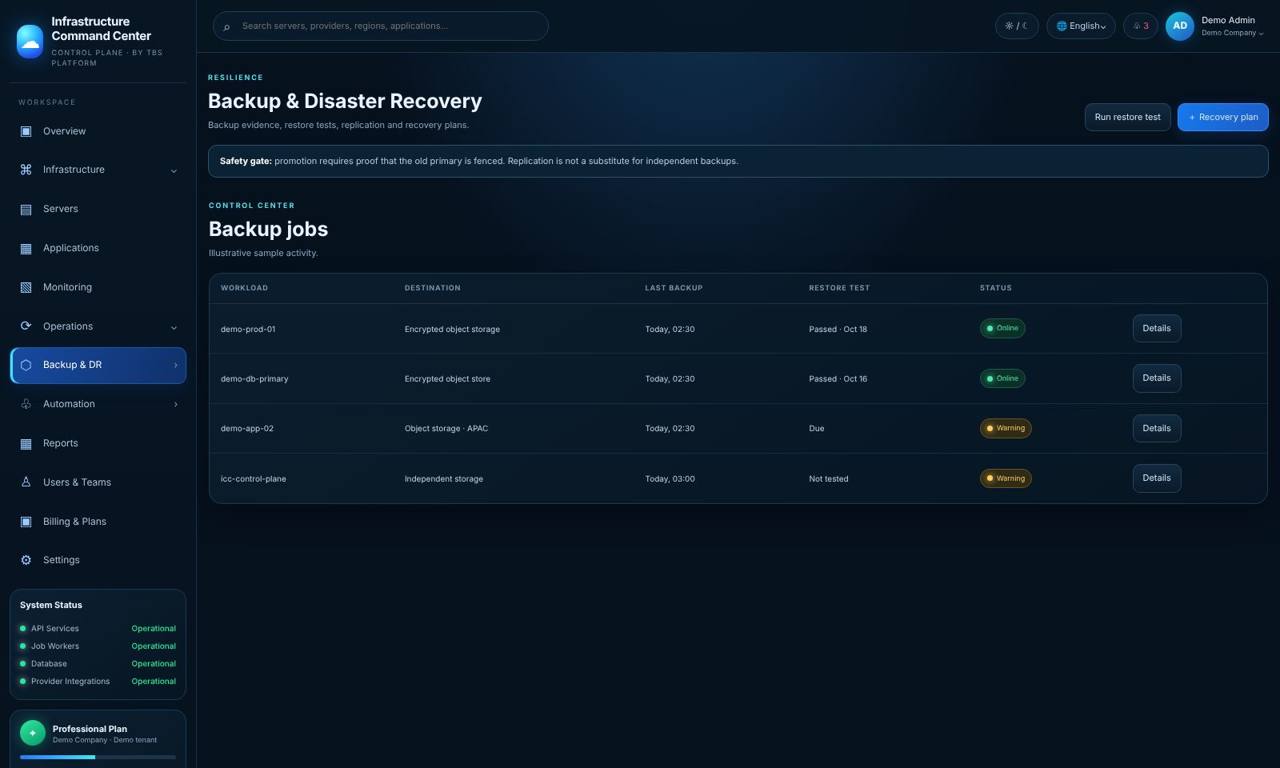This screenshot has width=1280, height=768.
Task: Click the Servers sidebar icon
Action: [x=26, y=209]
